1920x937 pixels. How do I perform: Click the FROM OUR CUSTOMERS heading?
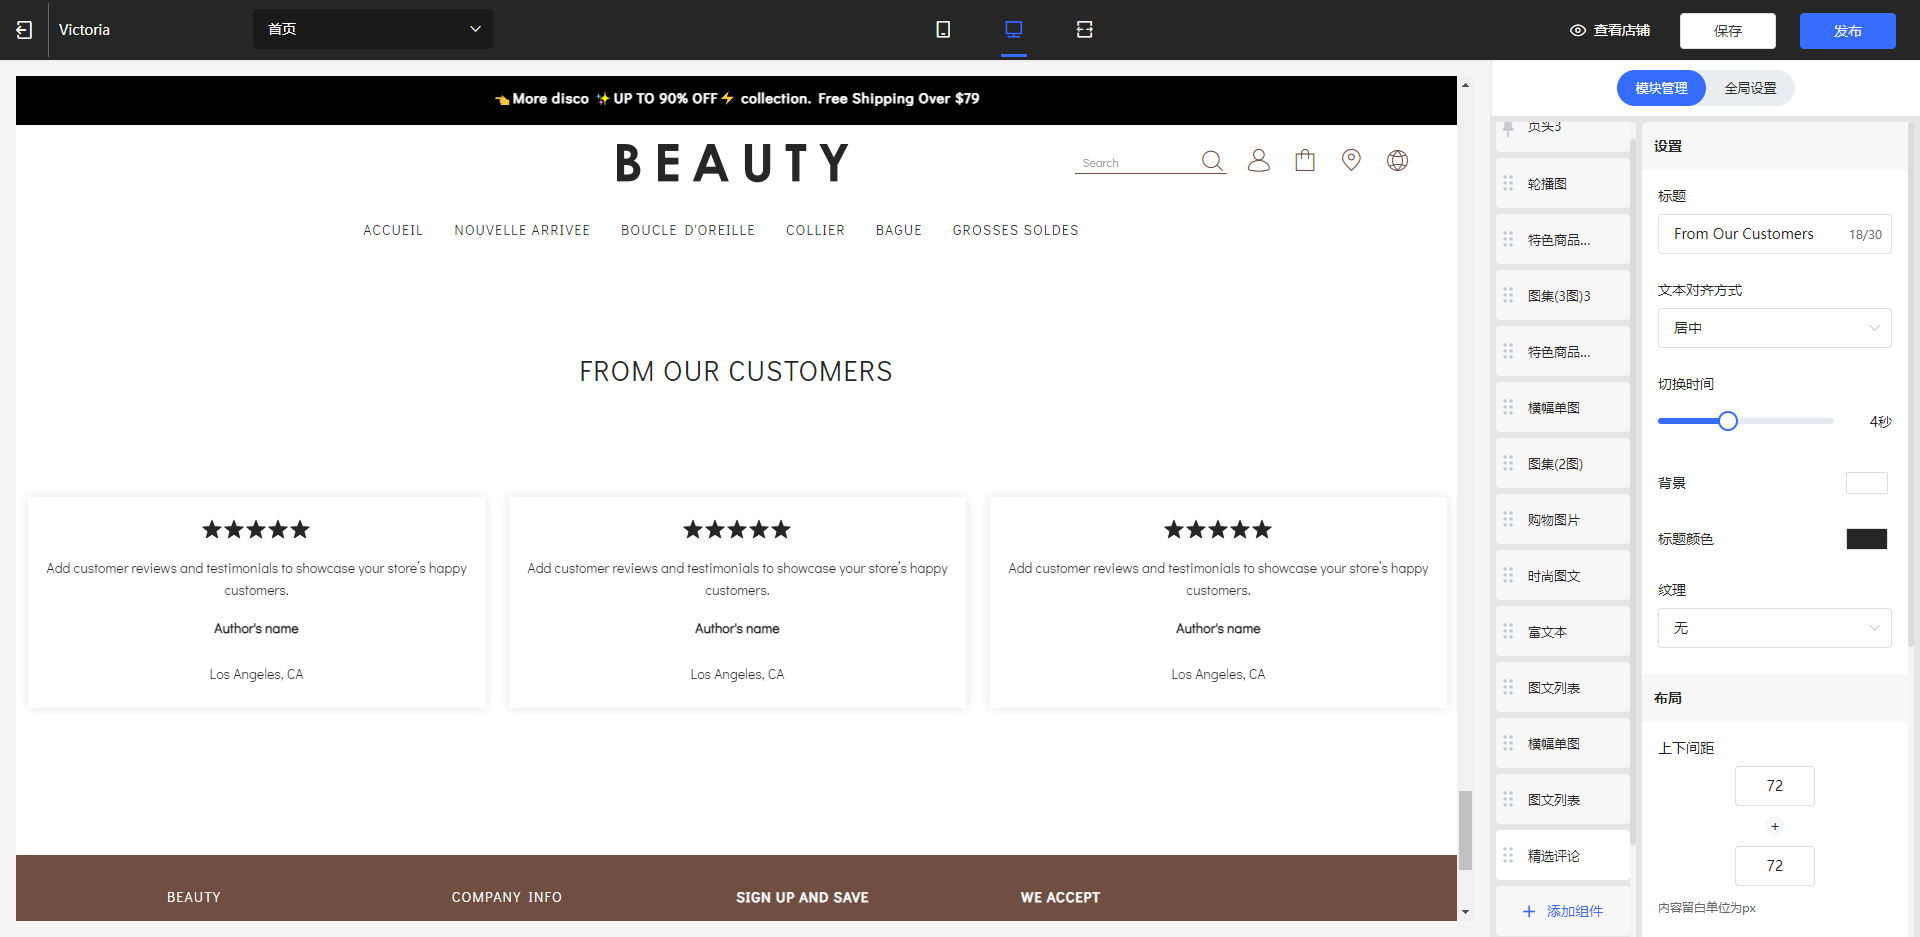736,371
